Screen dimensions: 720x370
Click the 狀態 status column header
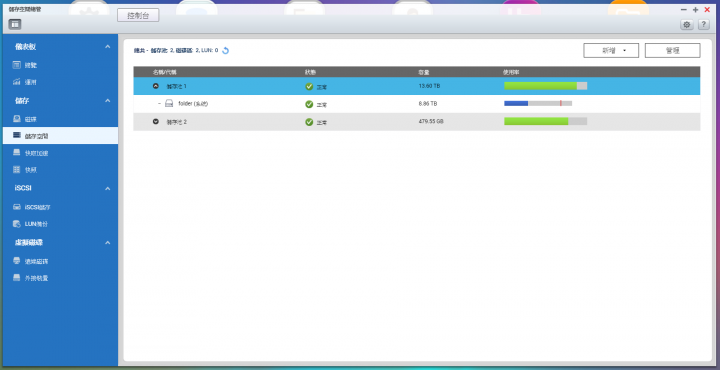(310, 72)
